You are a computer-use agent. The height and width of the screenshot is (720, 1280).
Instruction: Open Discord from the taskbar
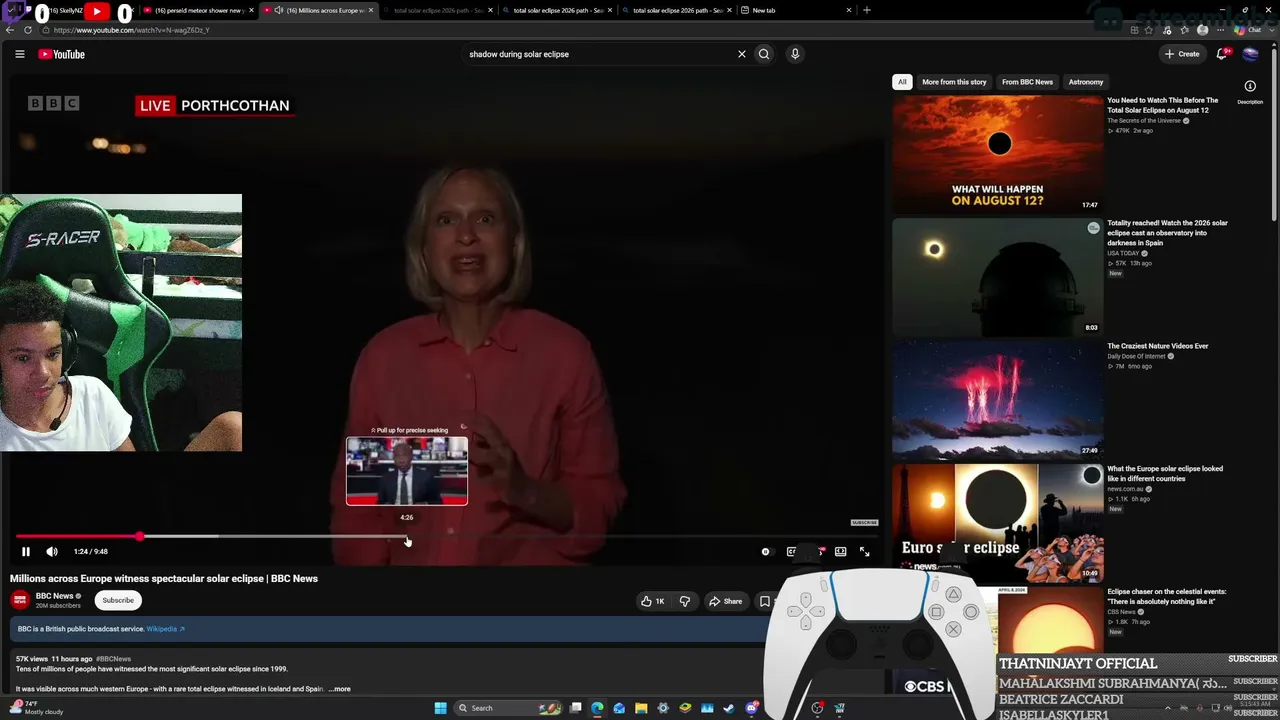point(751,708)
